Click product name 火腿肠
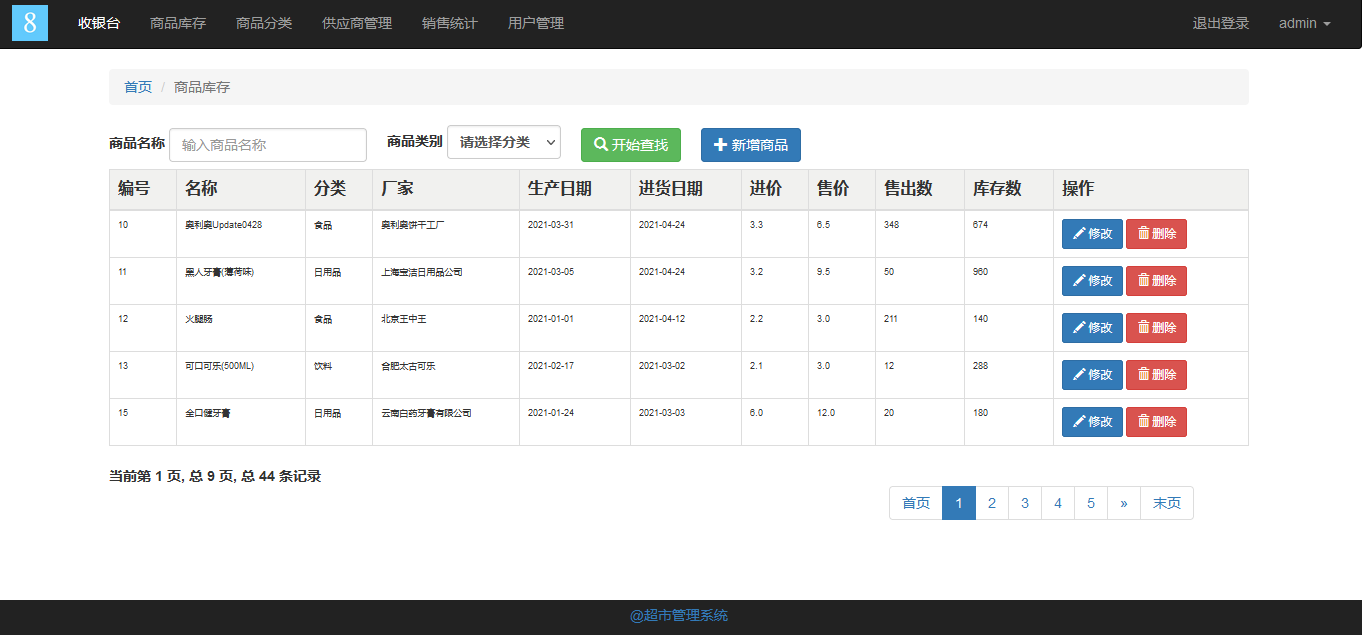The image size is (1362, 635). 199,319
